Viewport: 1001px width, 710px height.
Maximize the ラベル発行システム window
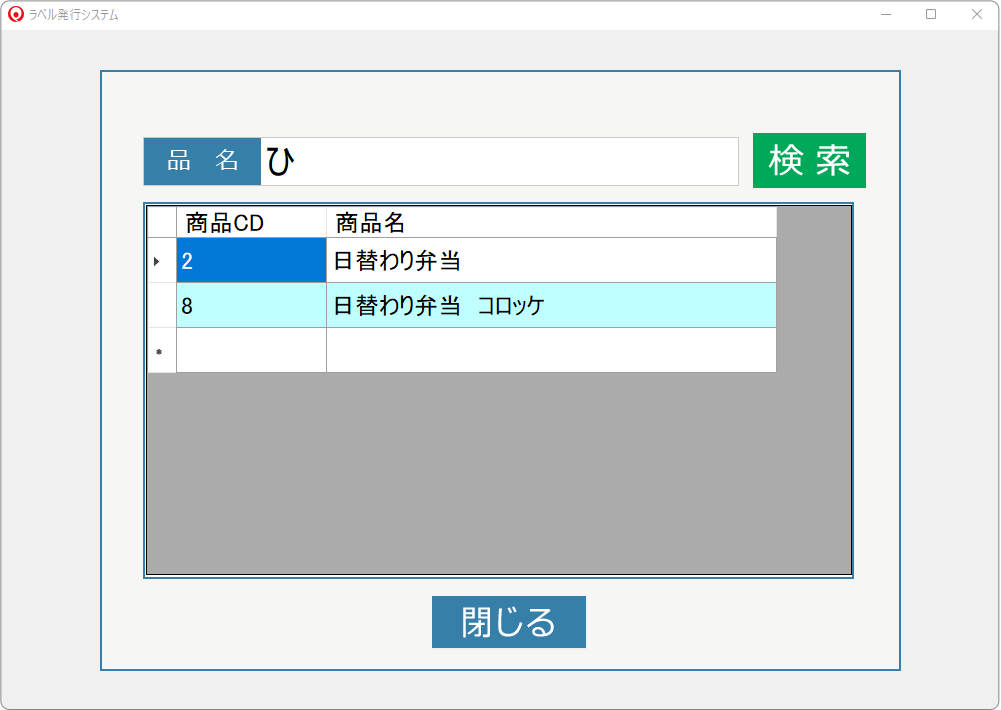click(x=931, y=14)
